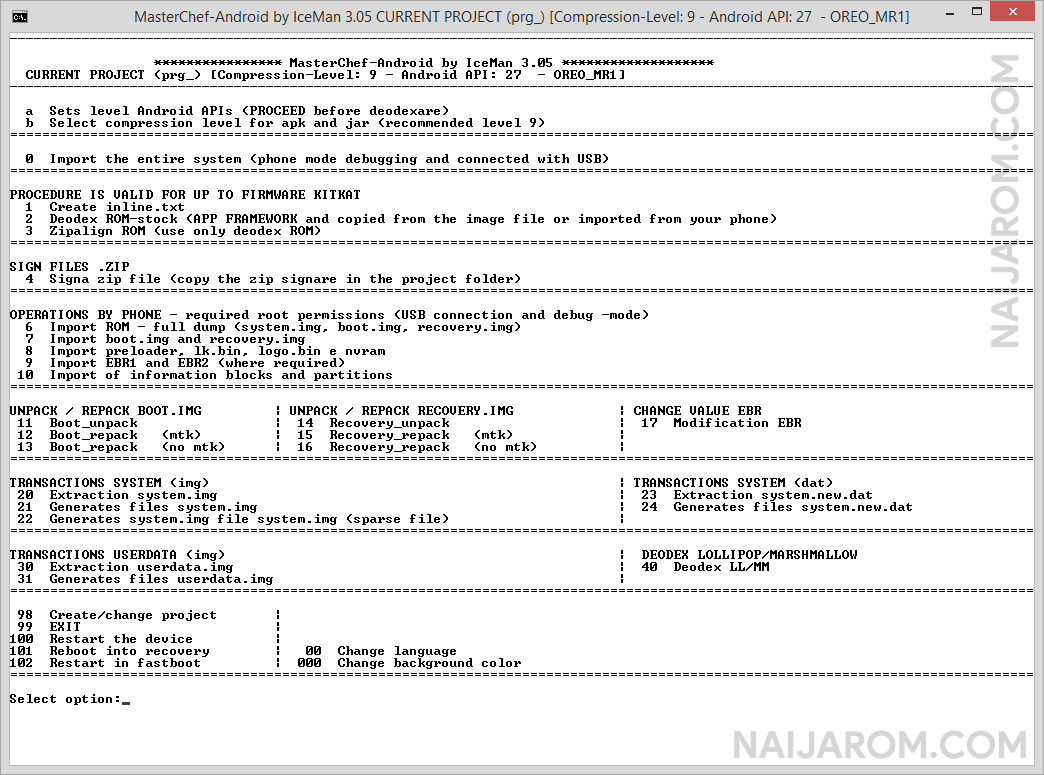Screen dimensions: 1044x775
Task: Minimize the MasterChef-Android console window
Action: point(949,13)
